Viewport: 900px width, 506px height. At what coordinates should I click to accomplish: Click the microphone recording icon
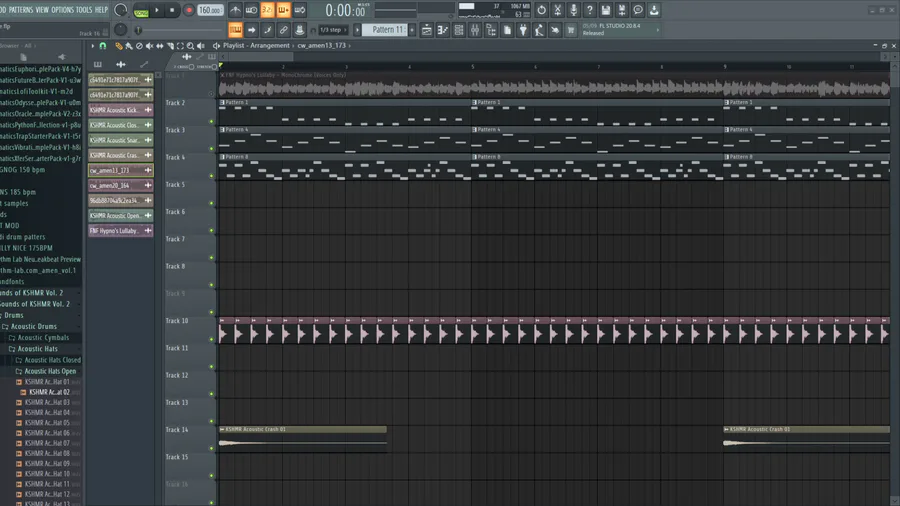573,10
